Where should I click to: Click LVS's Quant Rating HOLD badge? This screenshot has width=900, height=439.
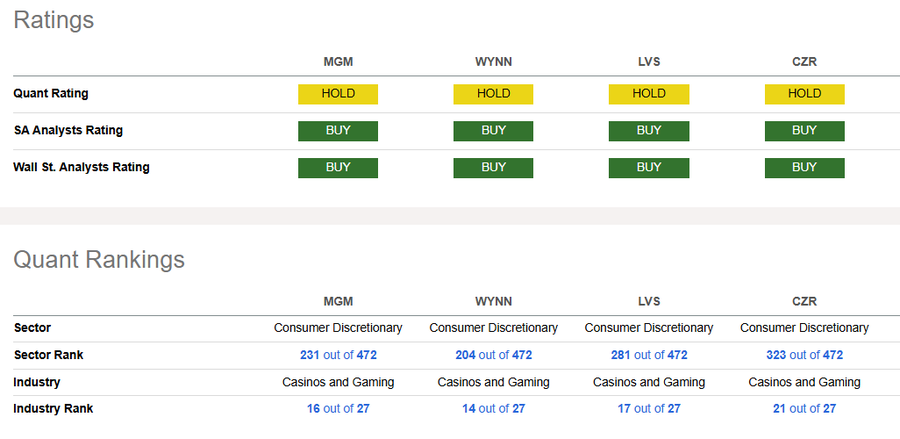click(649, 94)
